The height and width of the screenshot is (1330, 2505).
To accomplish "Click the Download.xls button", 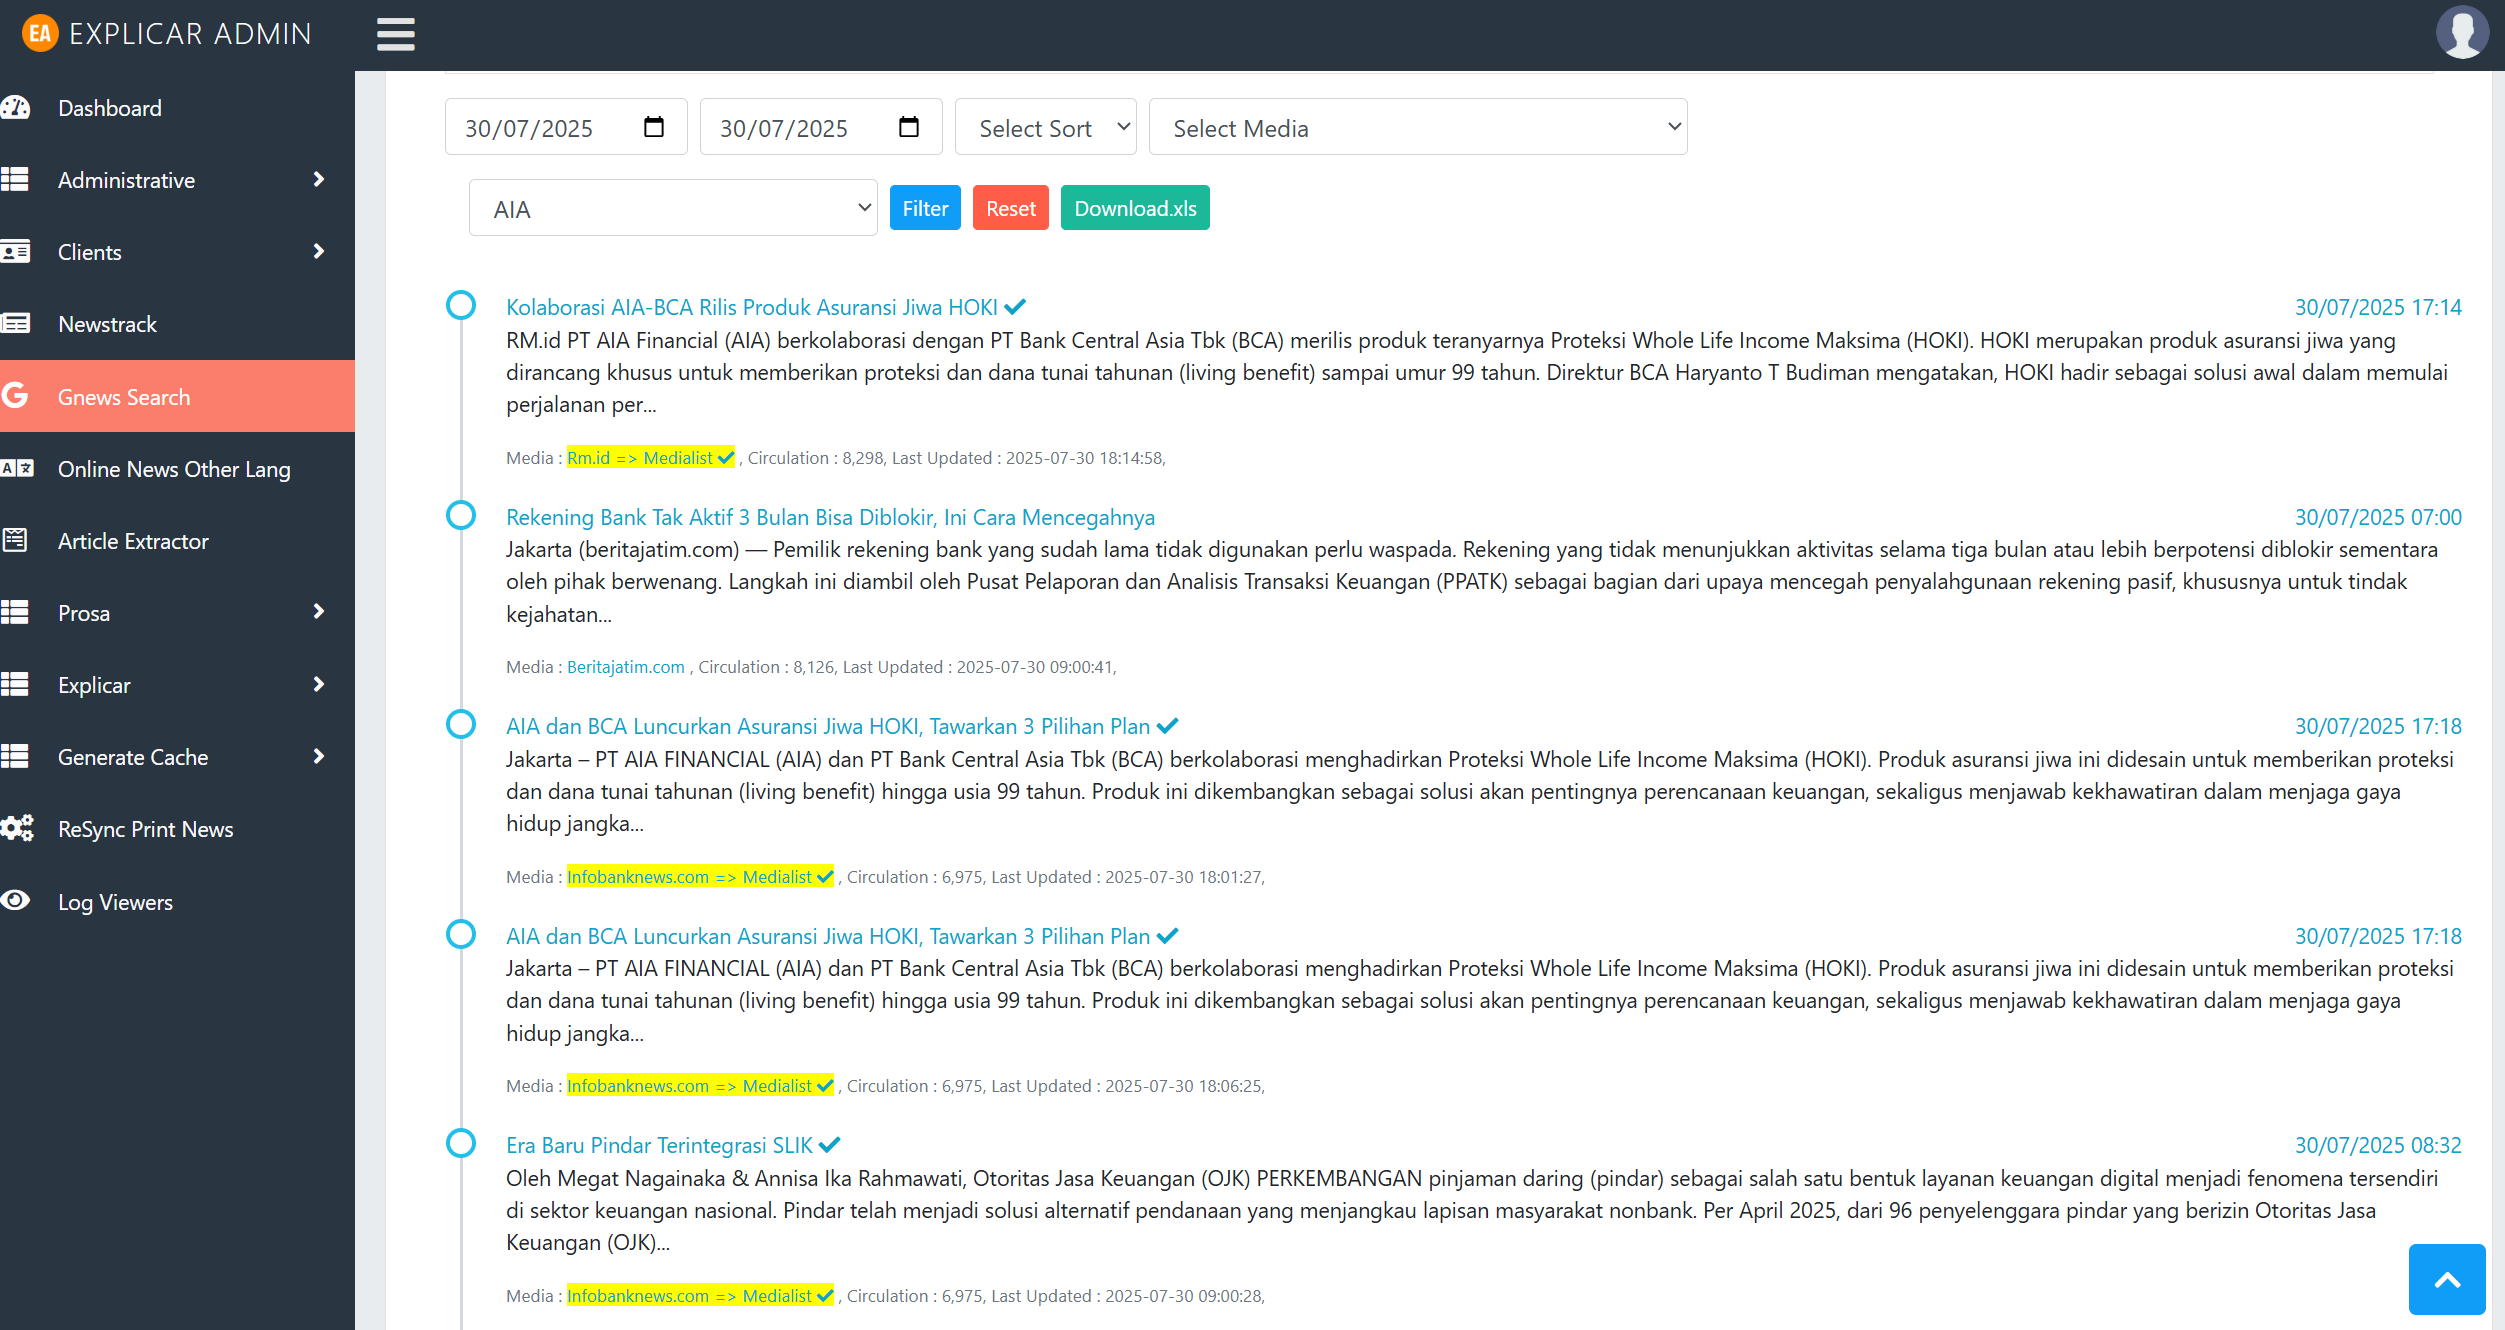I will [1134, 208].
